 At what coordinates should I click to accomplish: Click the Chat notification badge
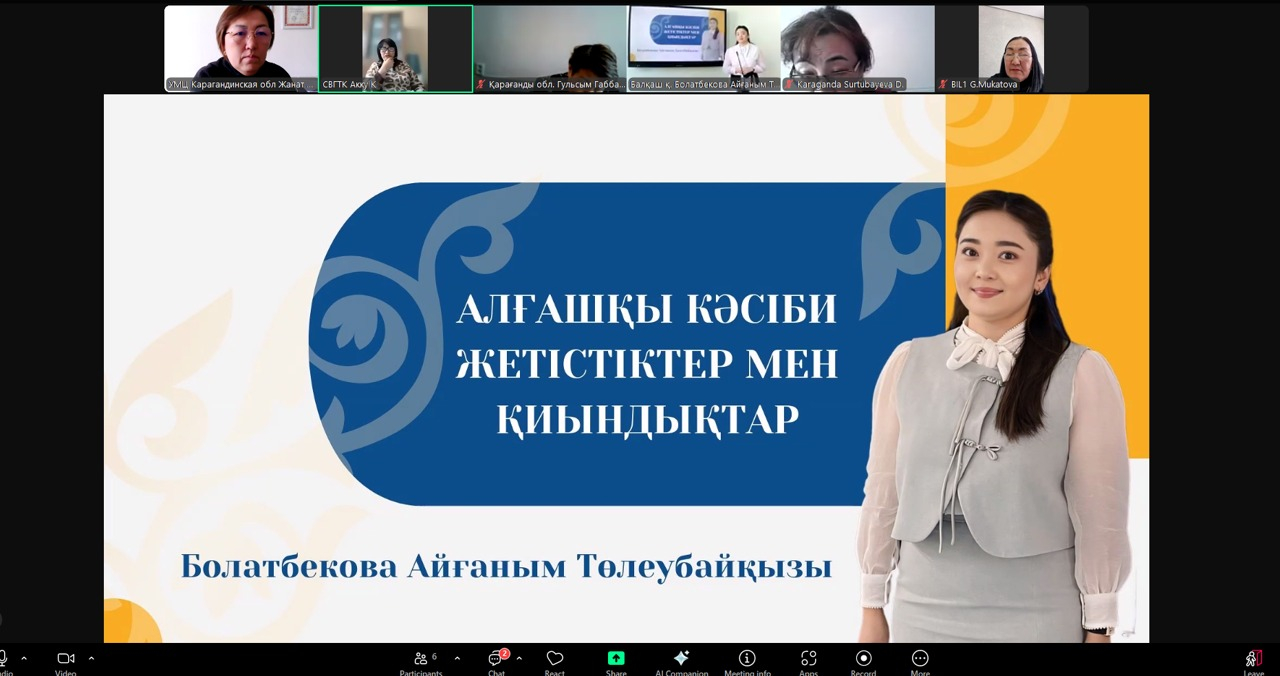505,651
